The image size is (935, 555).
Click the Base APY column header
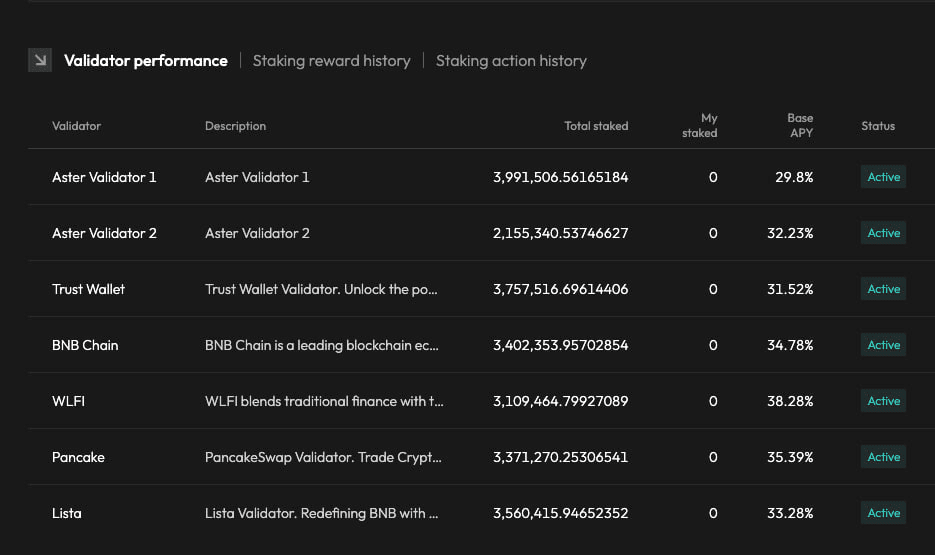[x=799, y=125]
